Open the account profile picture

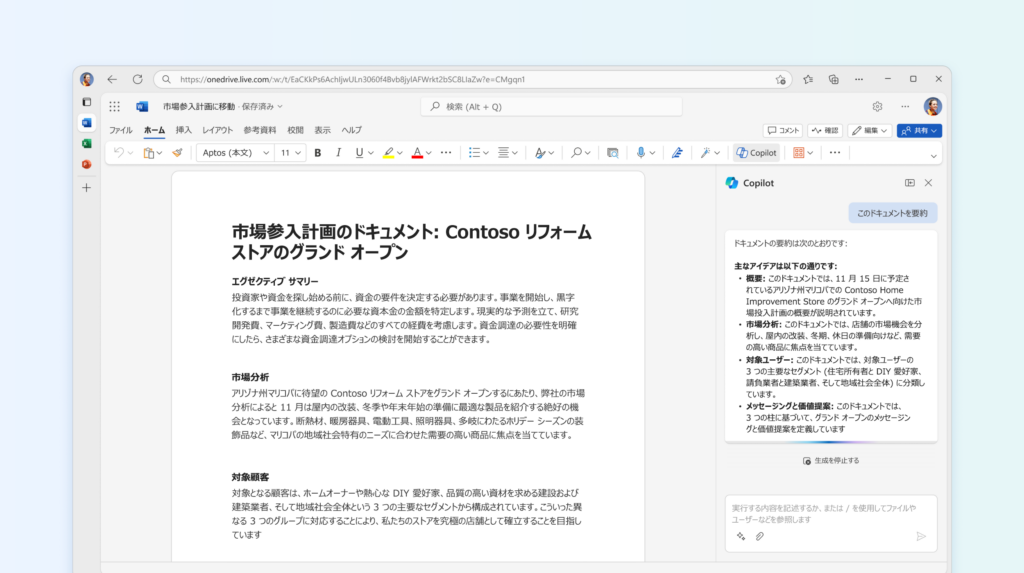click(933, 106)
